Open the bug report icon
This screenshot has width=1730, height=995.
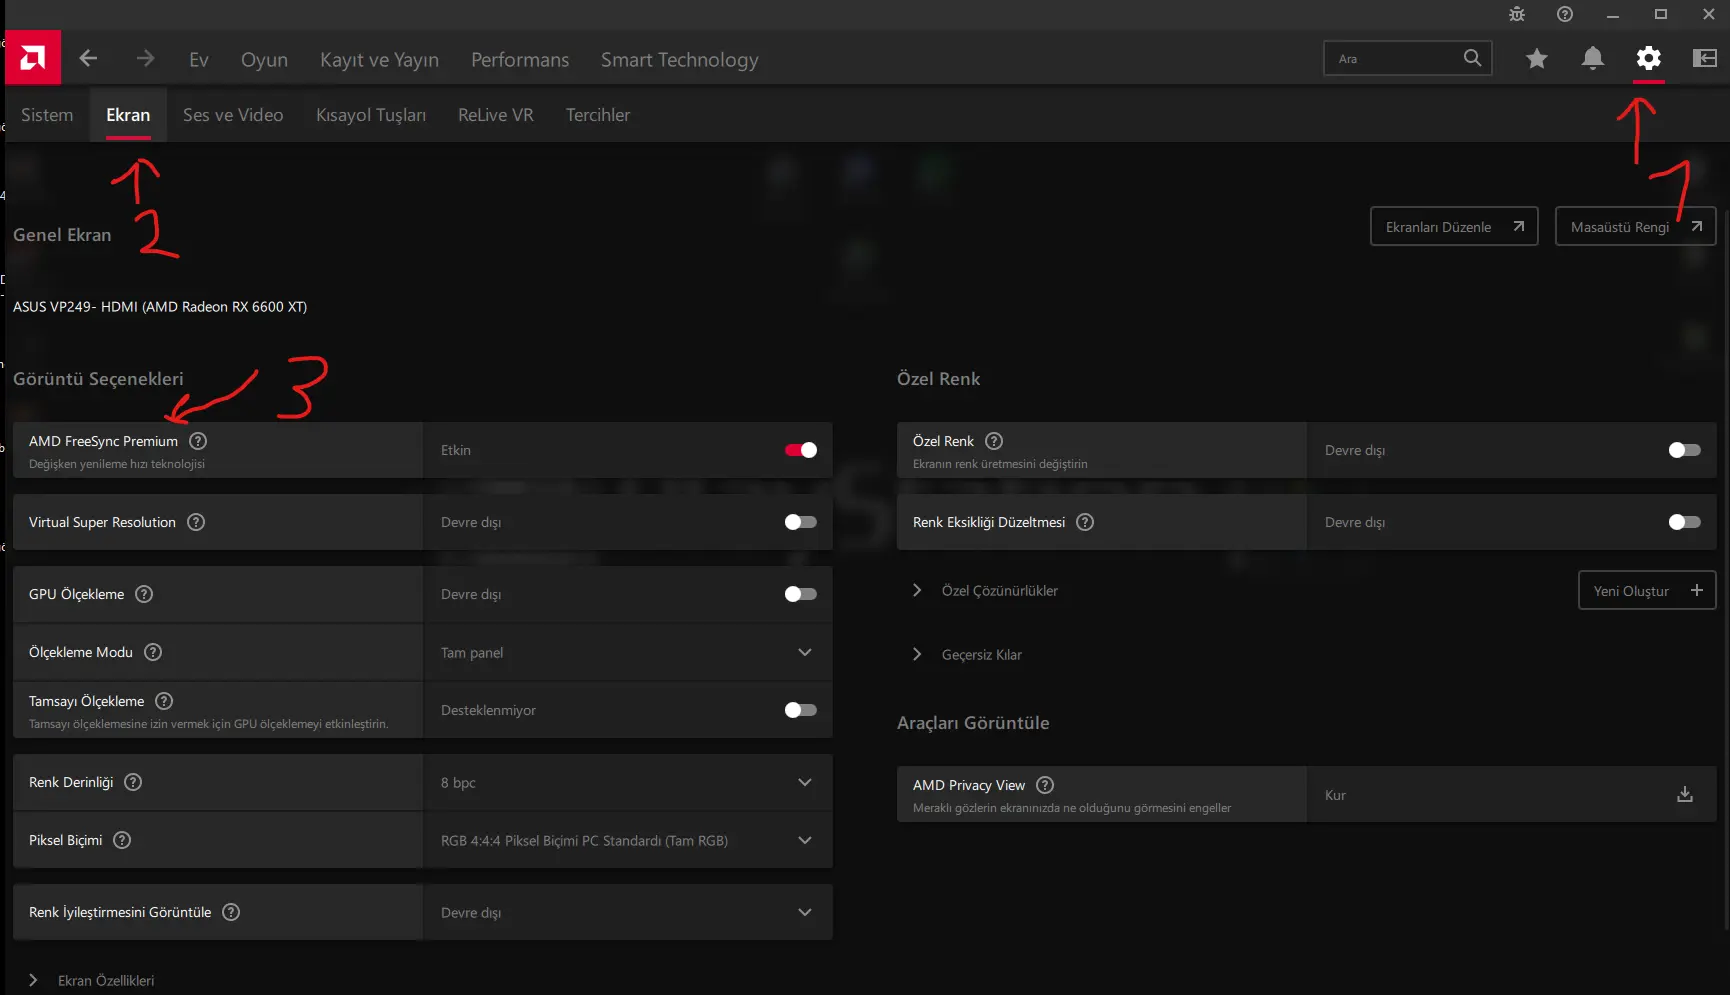click(1517, 14)
